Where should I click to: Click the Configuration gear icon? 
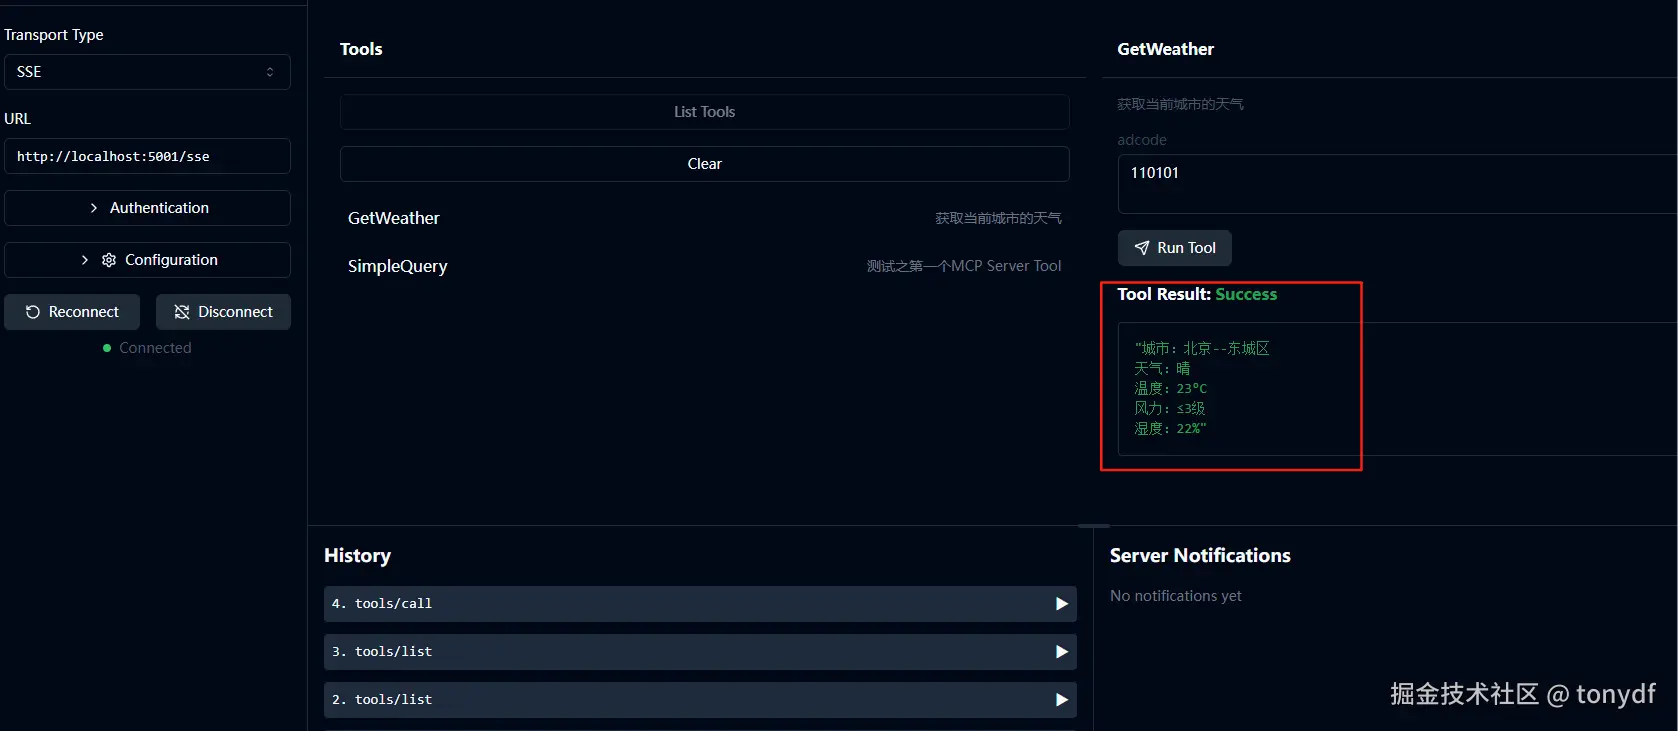click(x=109, y=260)
